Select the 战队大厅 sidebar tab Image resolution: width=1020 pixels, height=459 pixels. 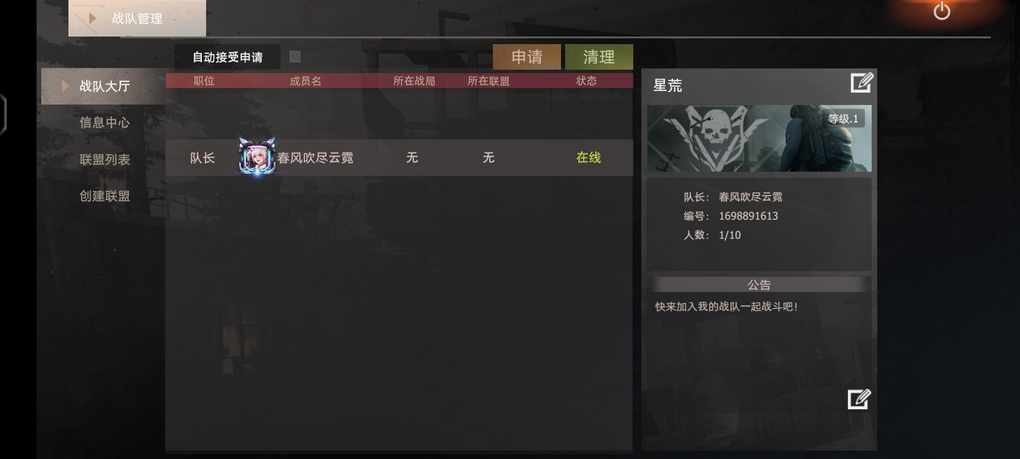103,86
